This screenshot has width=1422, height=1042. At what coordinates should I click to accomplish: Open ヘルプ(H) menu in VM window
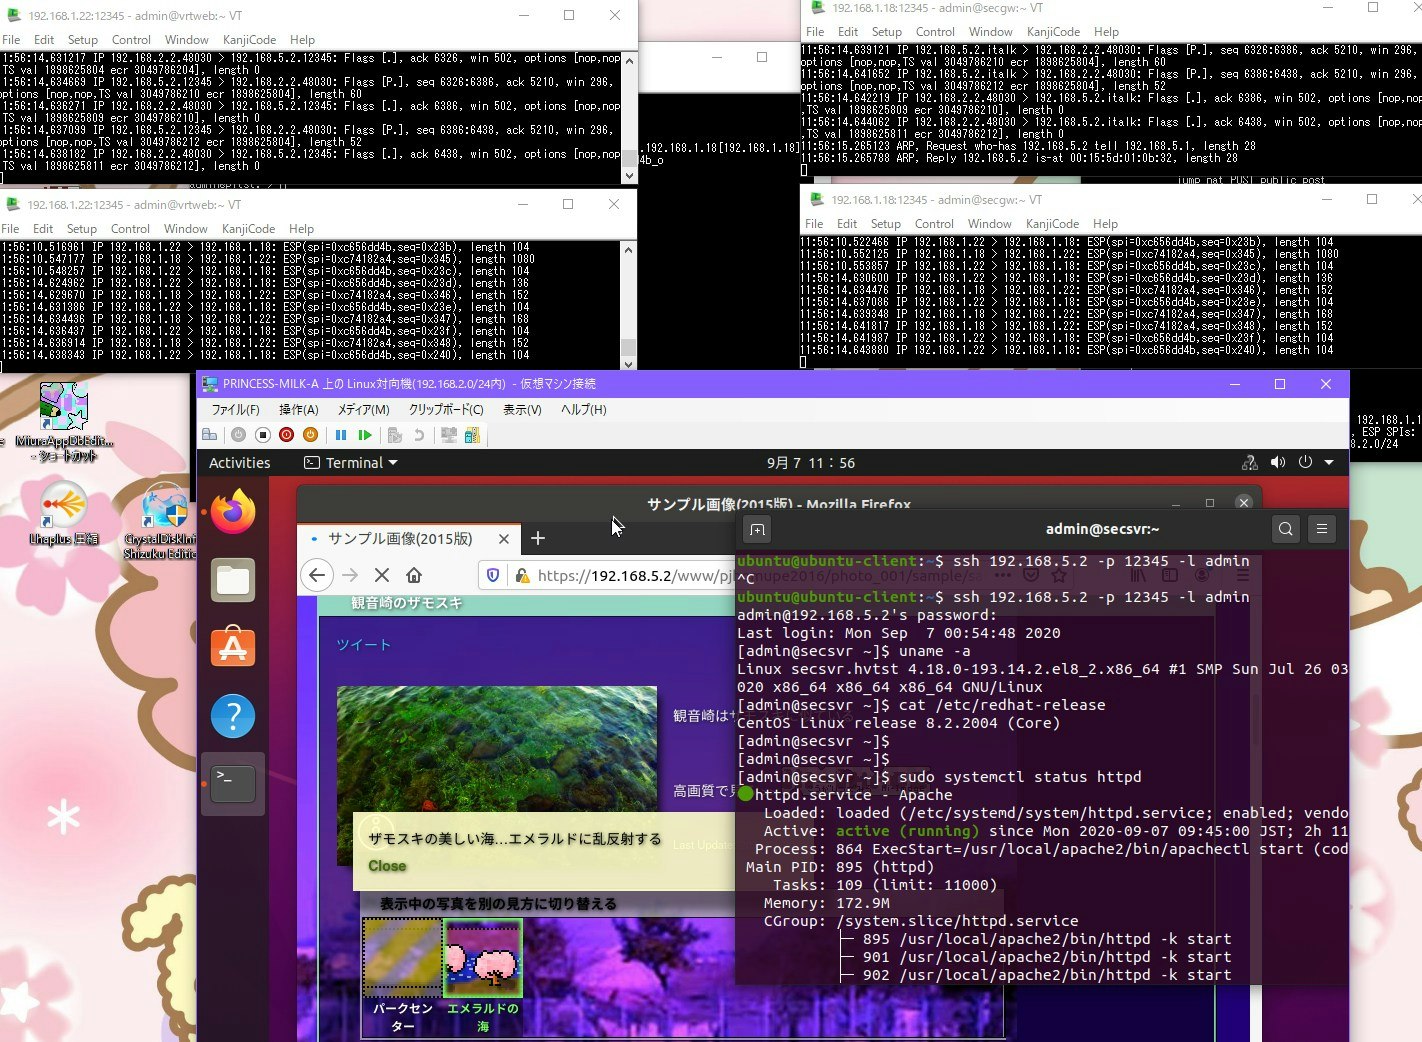pyautogui.click(x=583, y=410)
